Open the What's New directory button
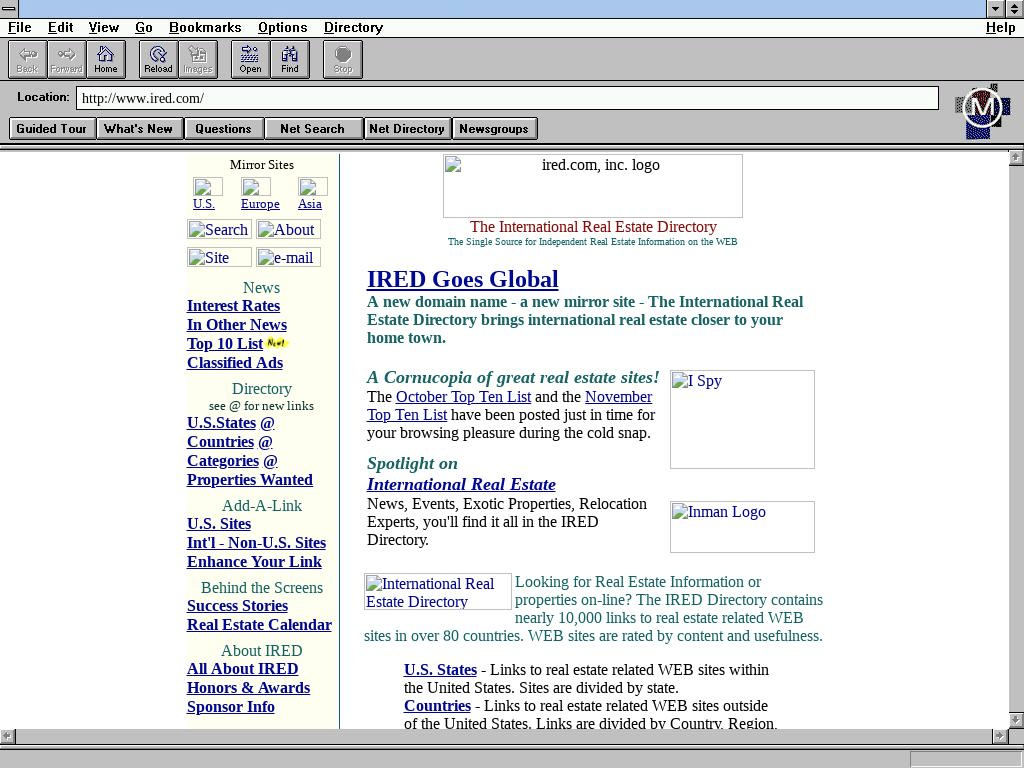This screenshot has width=1024, height=768. point(138,128)
